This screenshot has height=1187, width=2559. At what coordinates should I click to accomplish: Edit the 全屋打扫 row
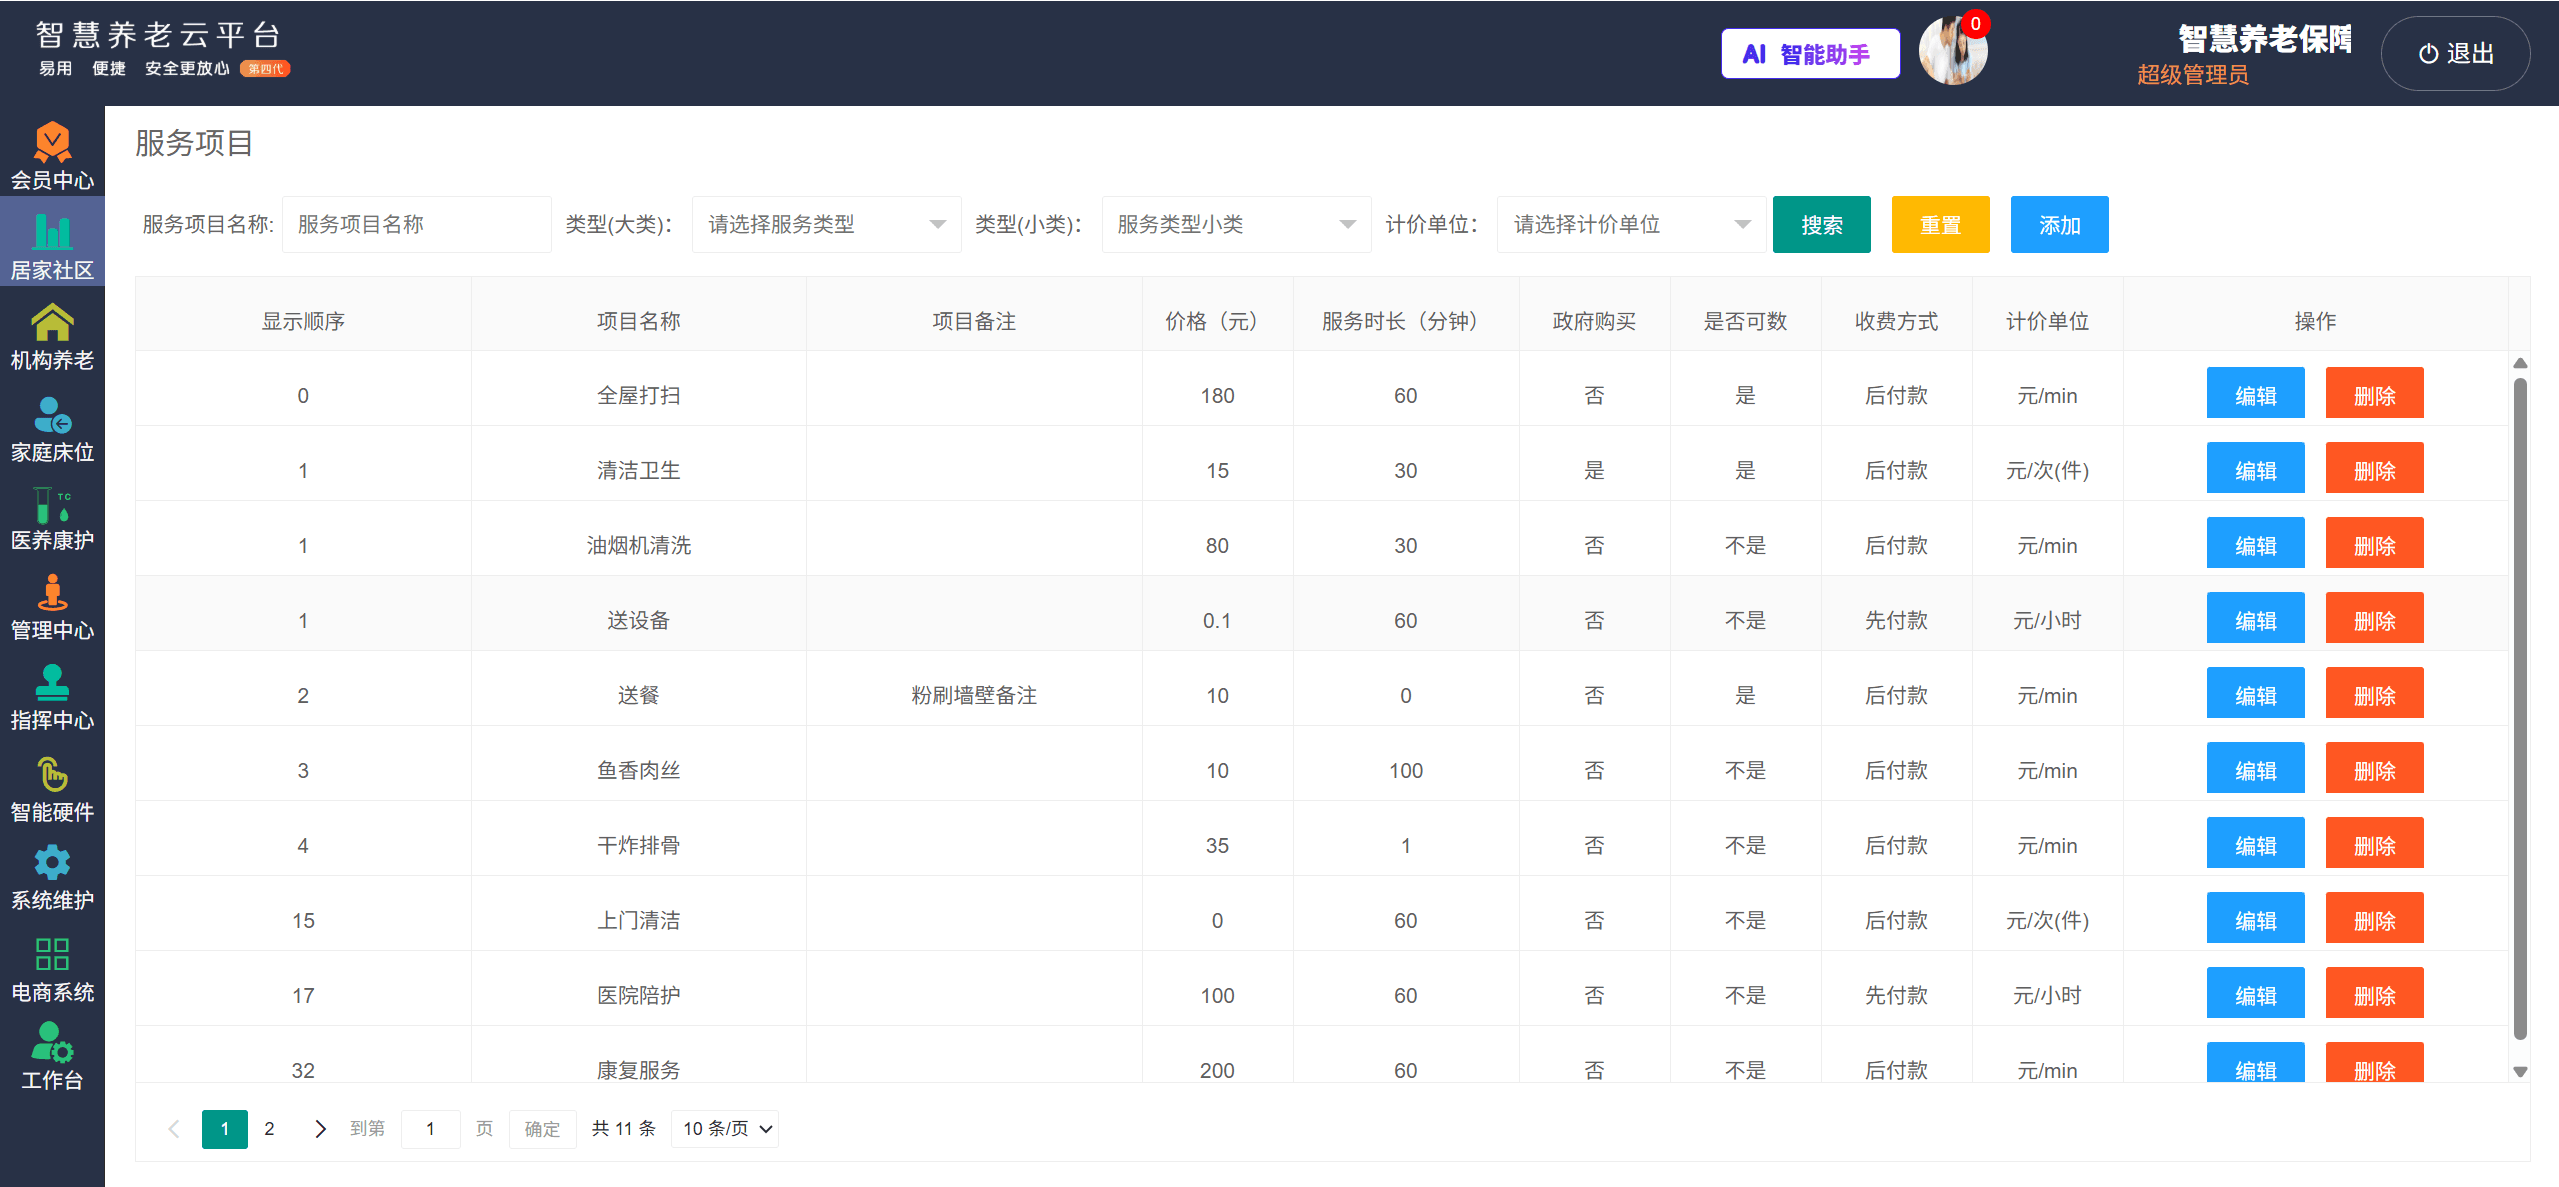2255,393
